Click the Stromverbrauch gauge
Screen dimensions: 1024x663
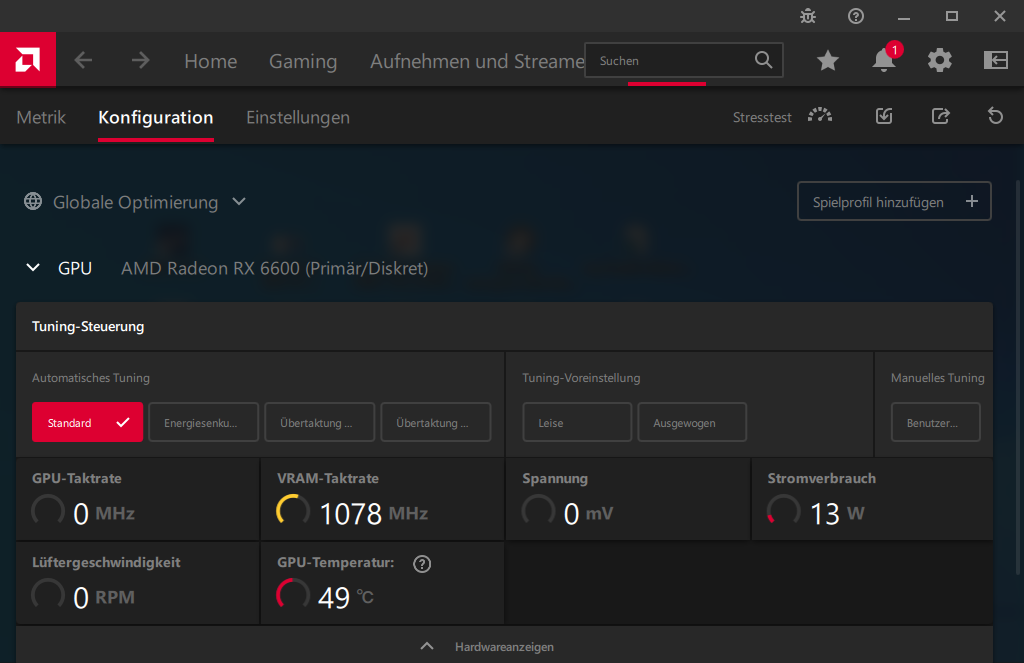[784, 511]
